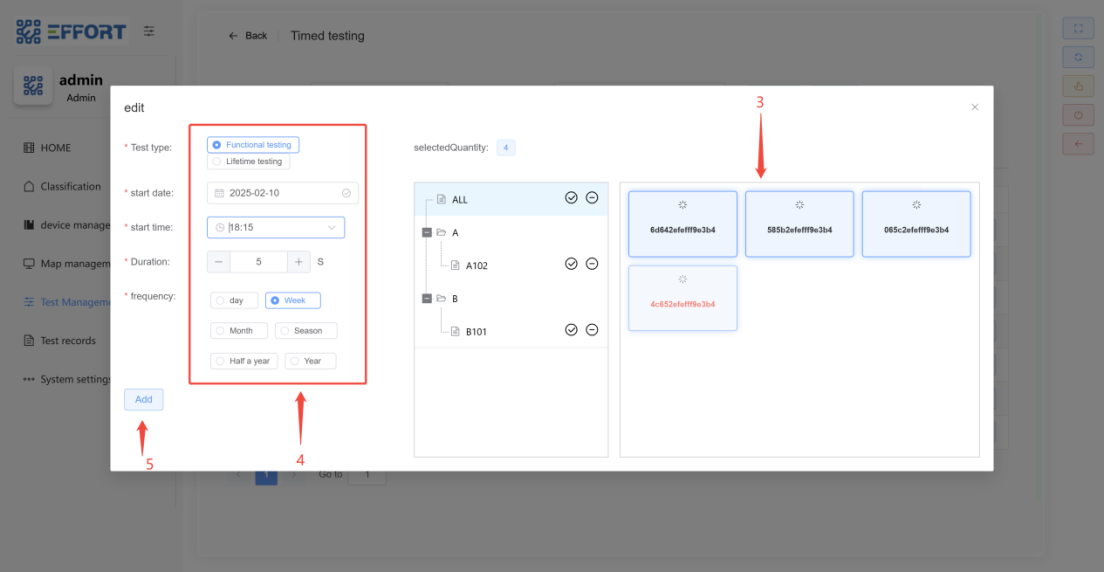Open Test records in sidebar
Viewport: 1104px width, 572px height.
(67, 341)
